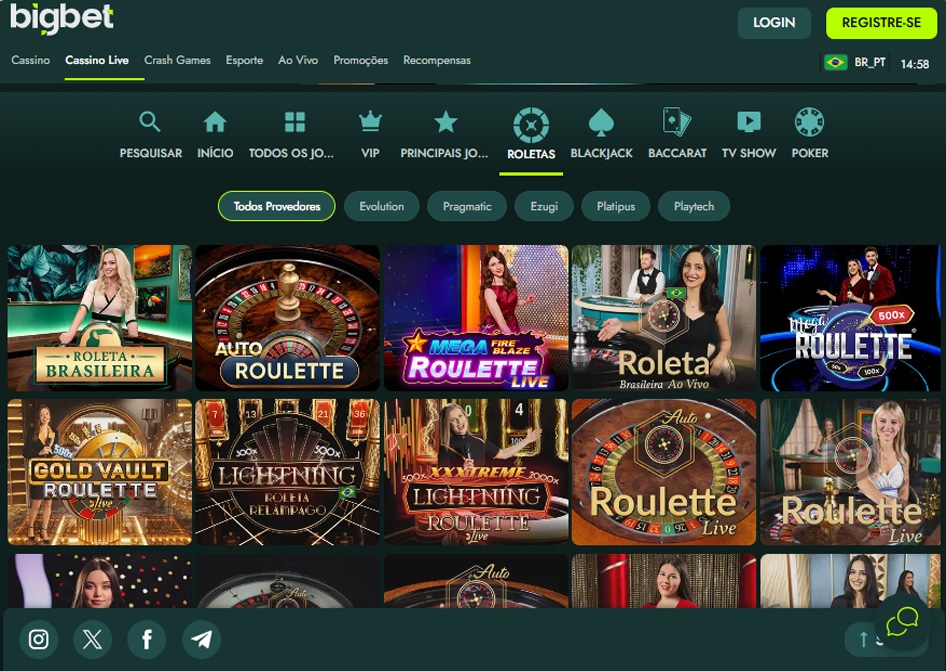
Task: Select the Blackjack category icon
Action: point(602,133)
